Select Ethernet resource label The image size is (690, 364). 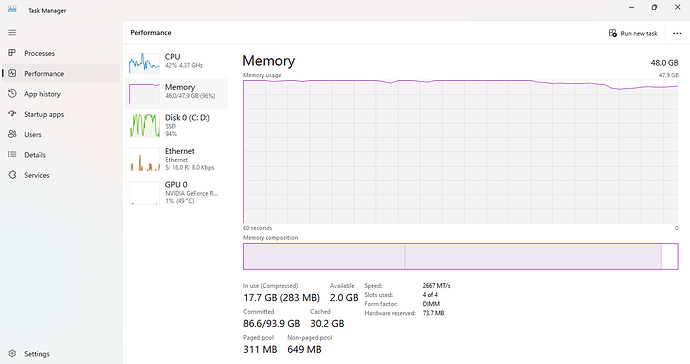[x=180, y=151]
